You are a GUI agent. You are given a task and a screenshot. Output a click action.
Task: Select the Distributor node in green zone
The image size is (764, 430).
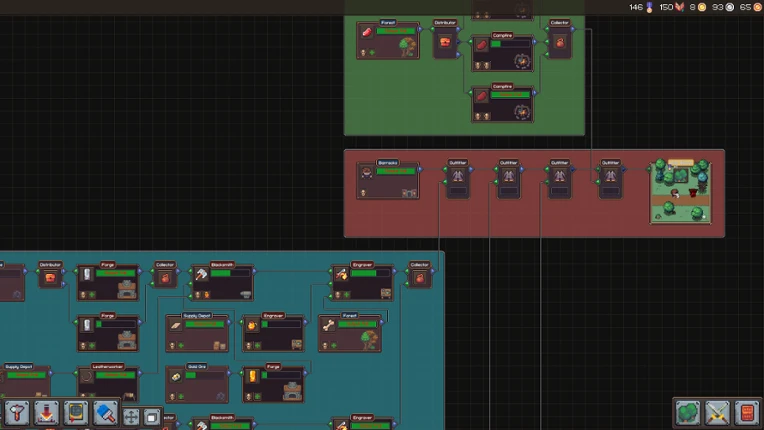coord(445,39)
